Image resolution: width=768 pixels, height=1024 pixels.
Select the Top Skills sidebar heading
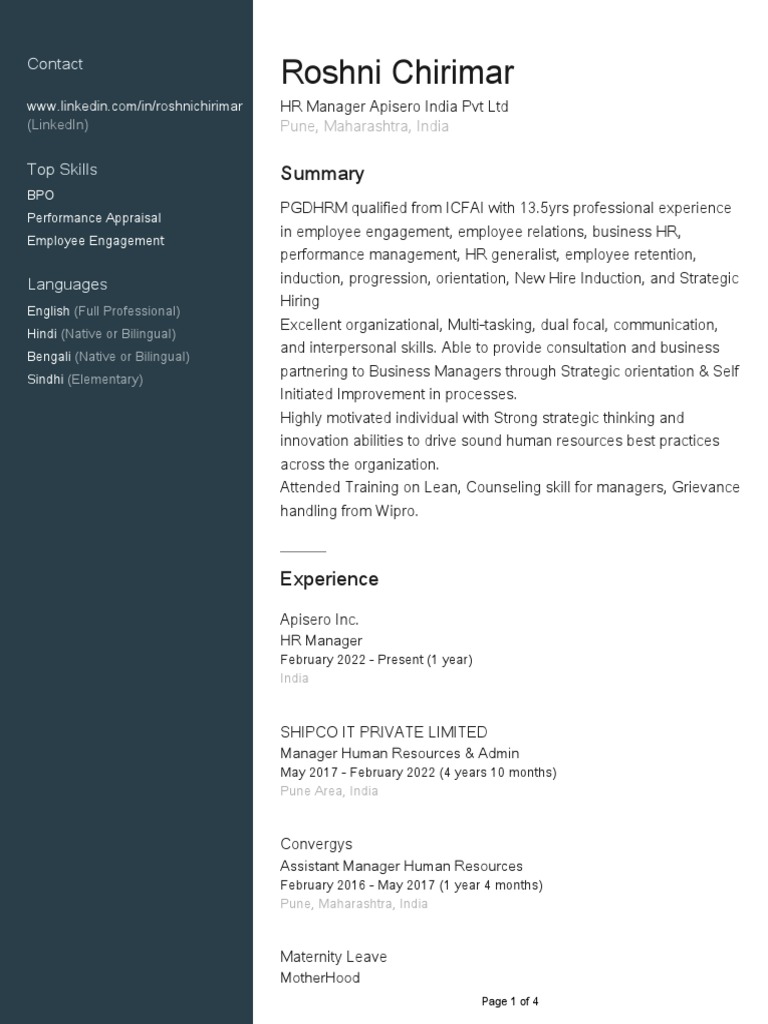coord(62,169)
